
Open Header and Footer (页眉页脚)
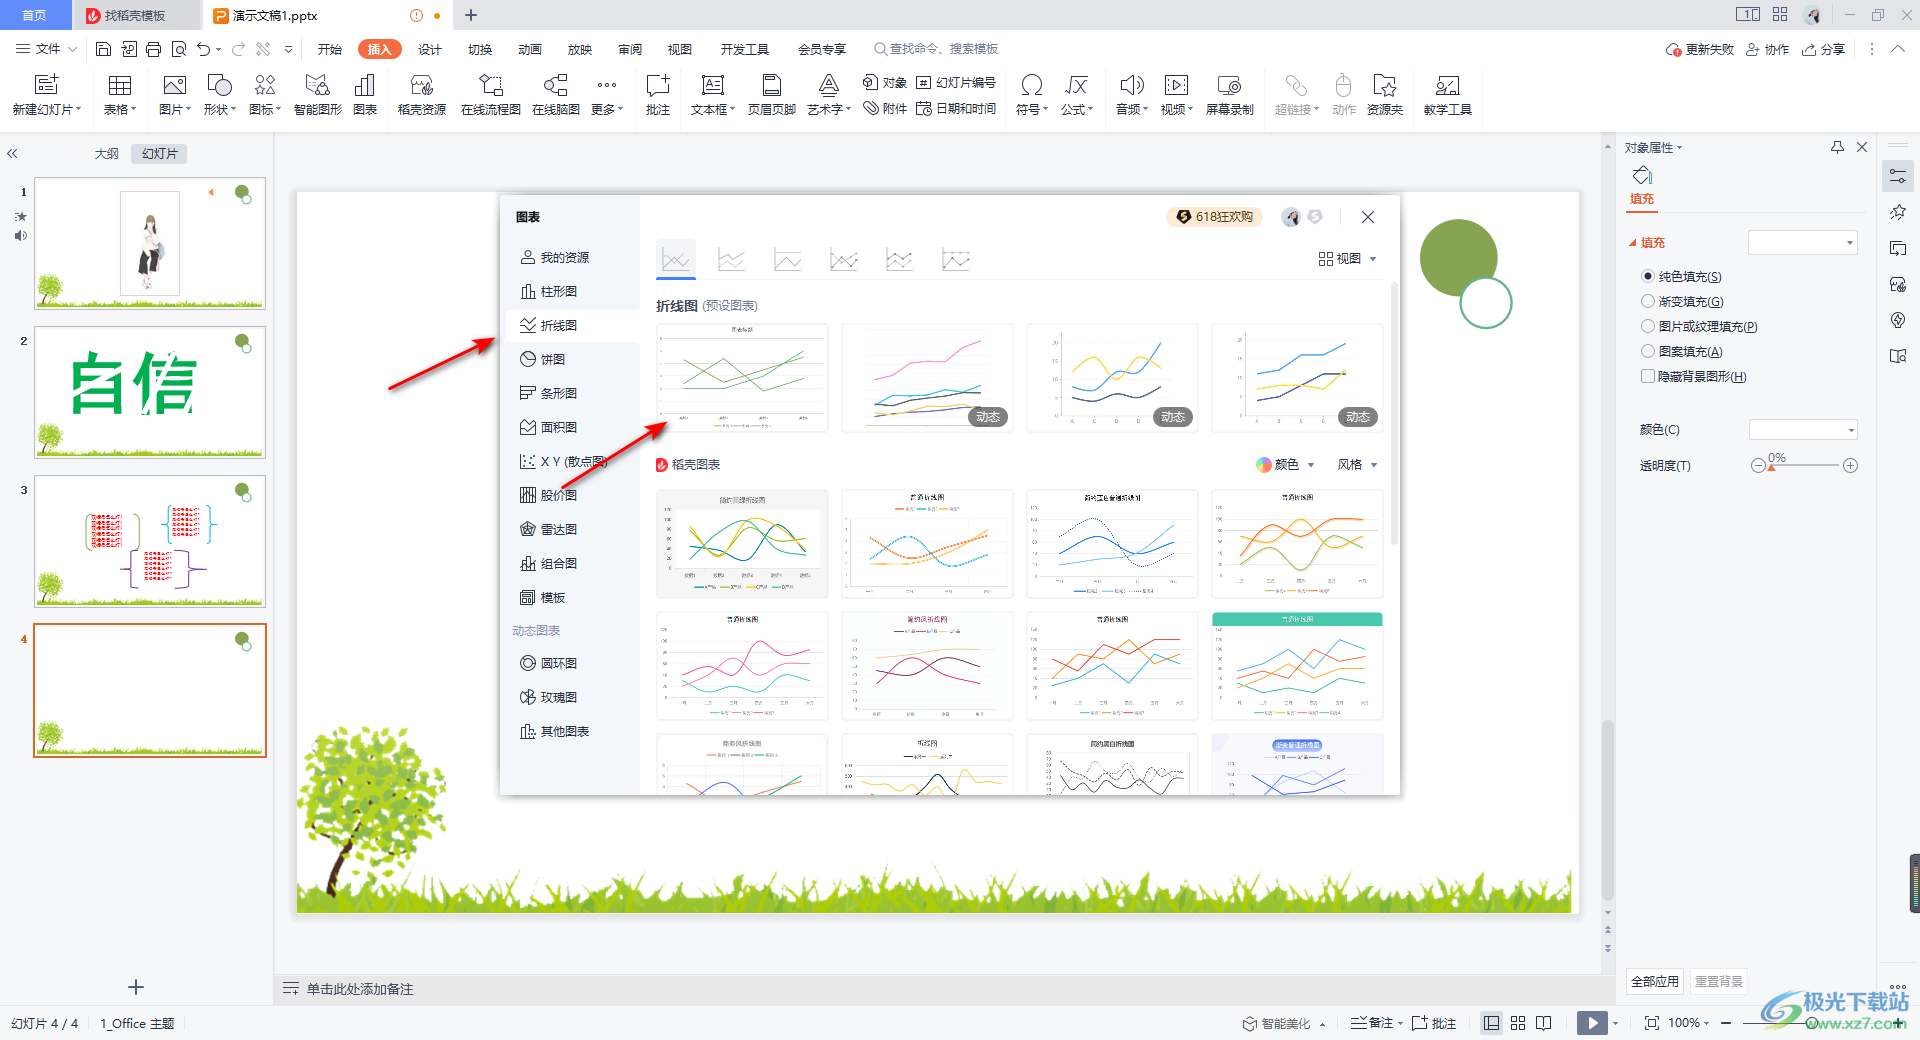[x=771, y=95]
